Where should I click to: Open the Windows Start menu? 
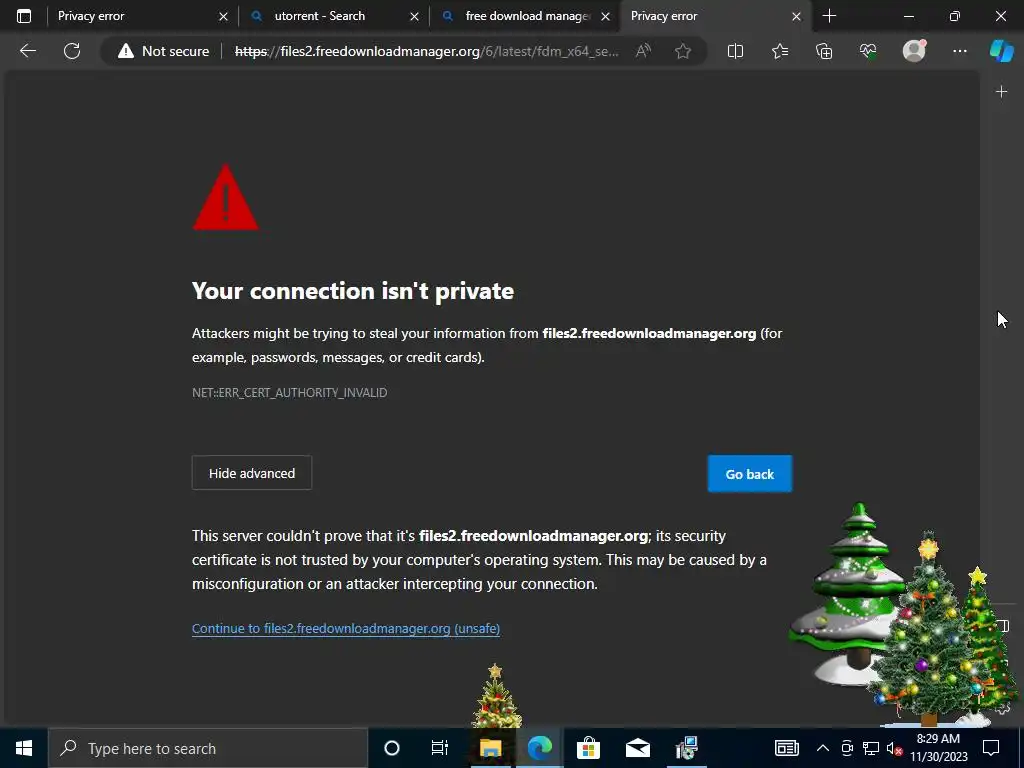(x=24, y=748)
